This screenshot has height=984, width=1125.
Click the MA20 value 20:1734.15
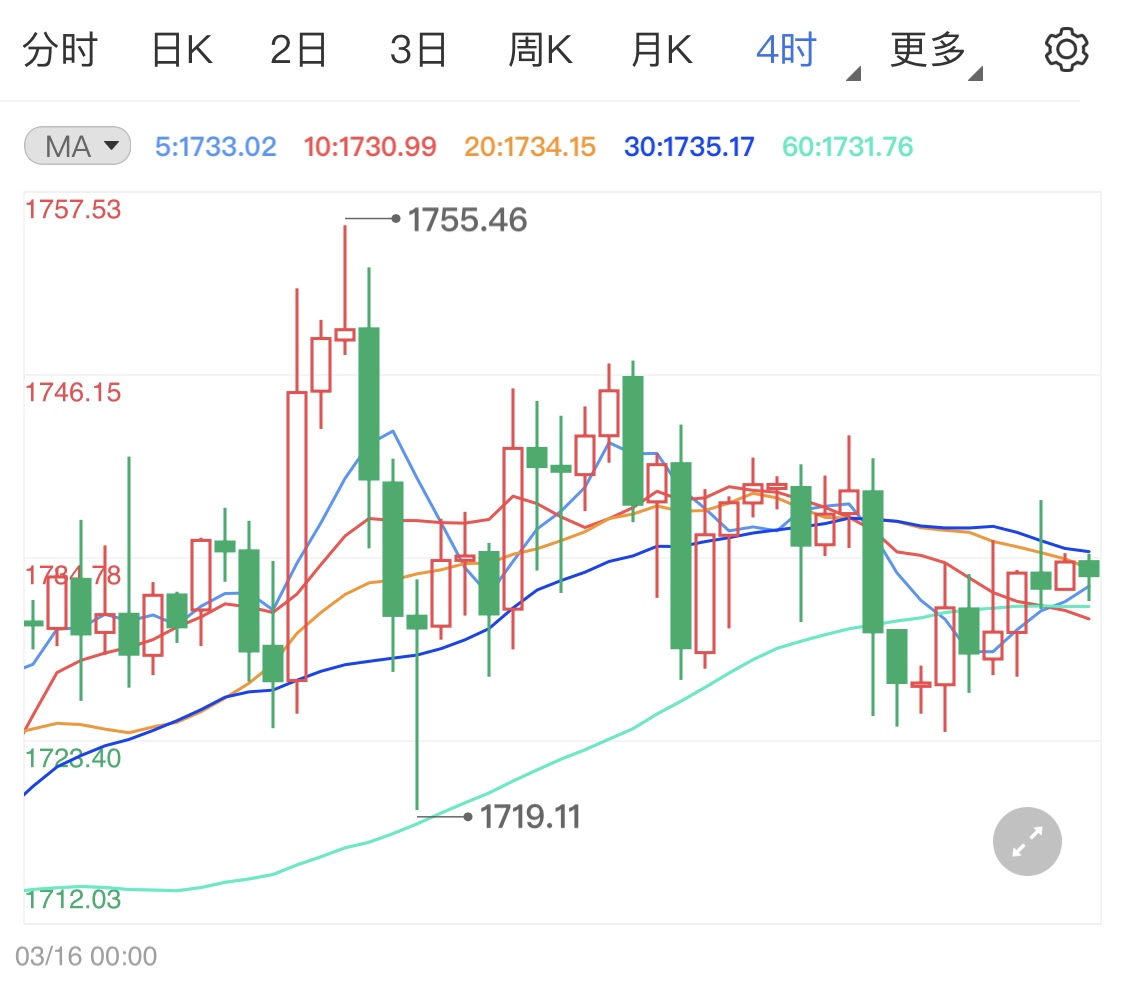point(529,146)
